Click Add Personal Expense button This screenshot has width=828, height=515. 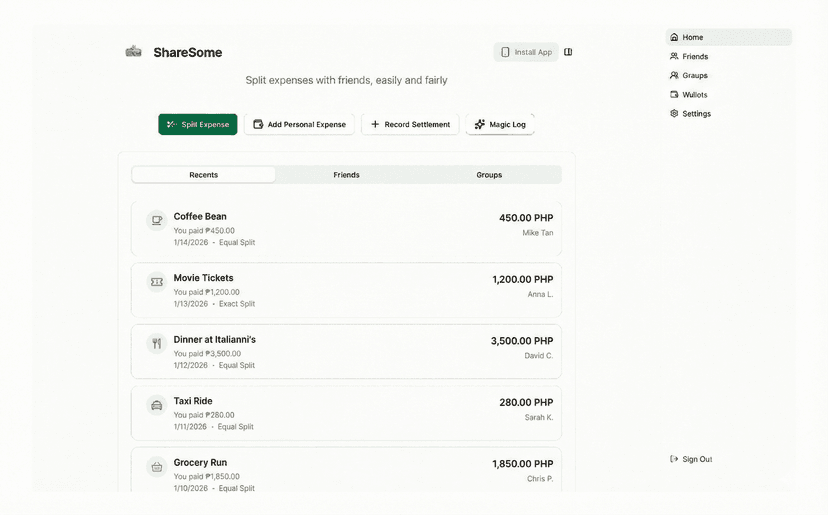click(299, 125)
